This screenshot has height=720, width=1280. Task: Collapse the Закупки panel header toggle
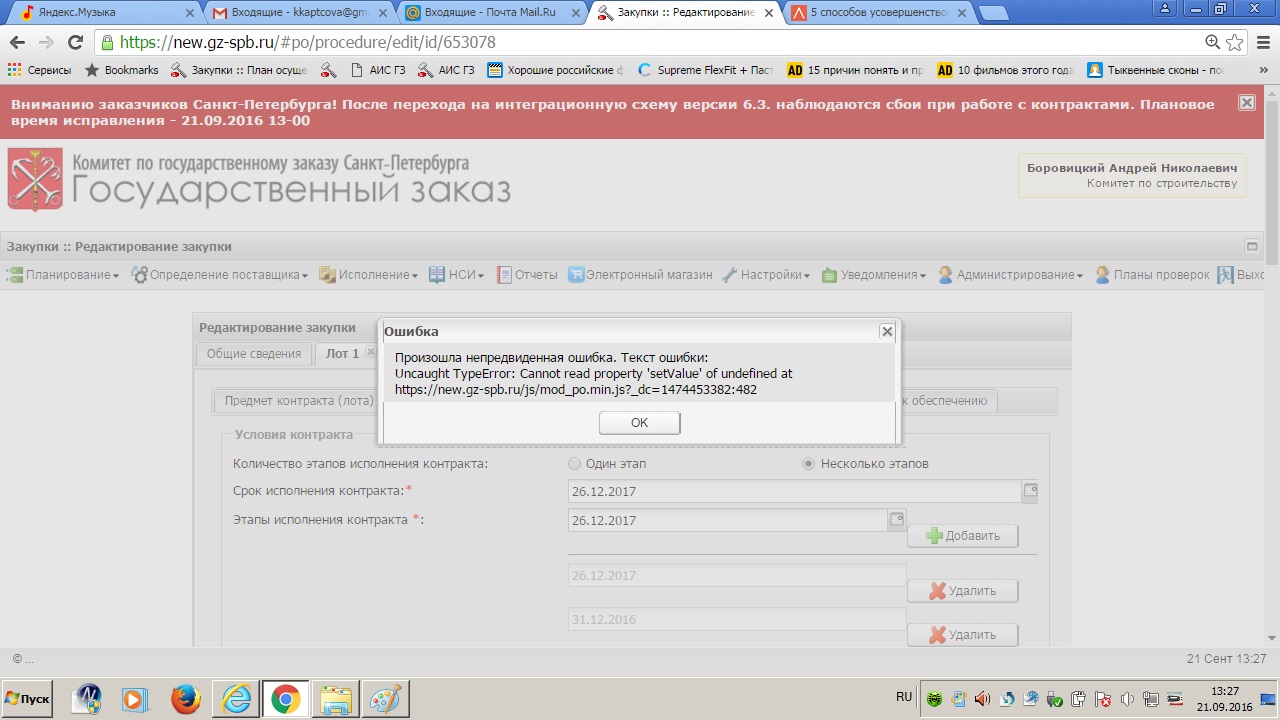click(1251, 246)
